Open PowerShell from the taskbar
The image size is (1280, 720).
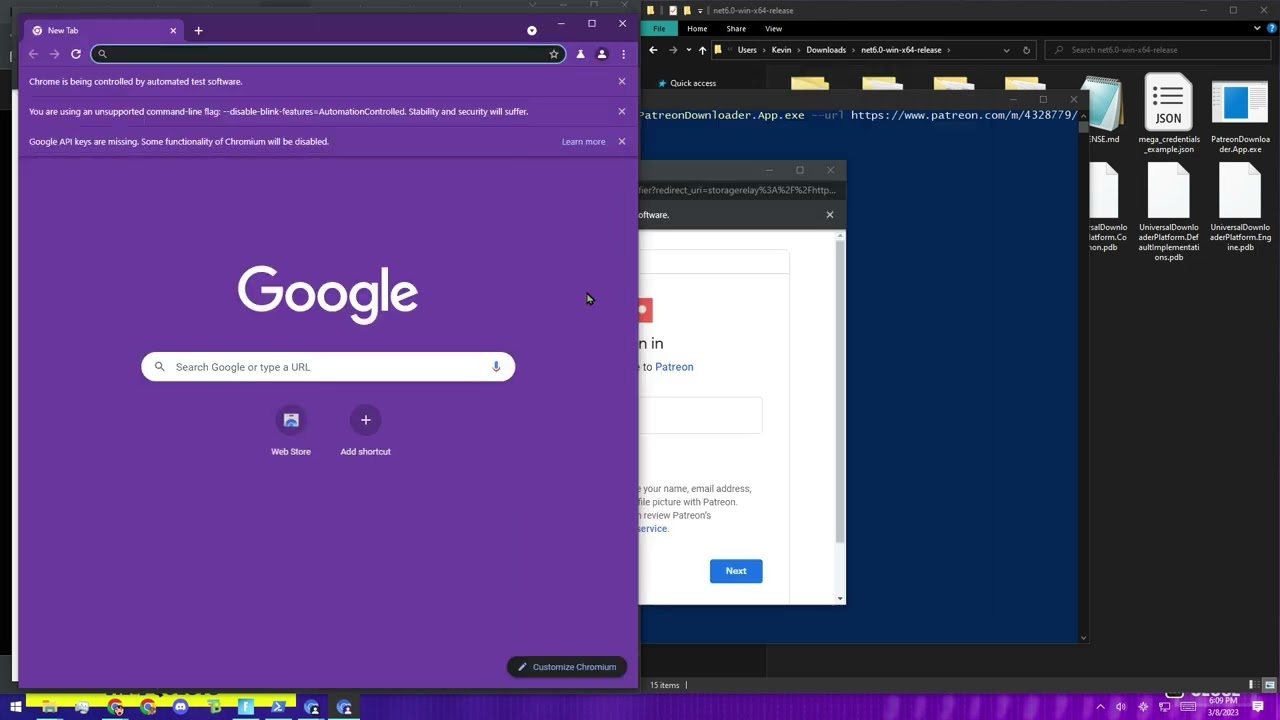[x=278, y=707]
